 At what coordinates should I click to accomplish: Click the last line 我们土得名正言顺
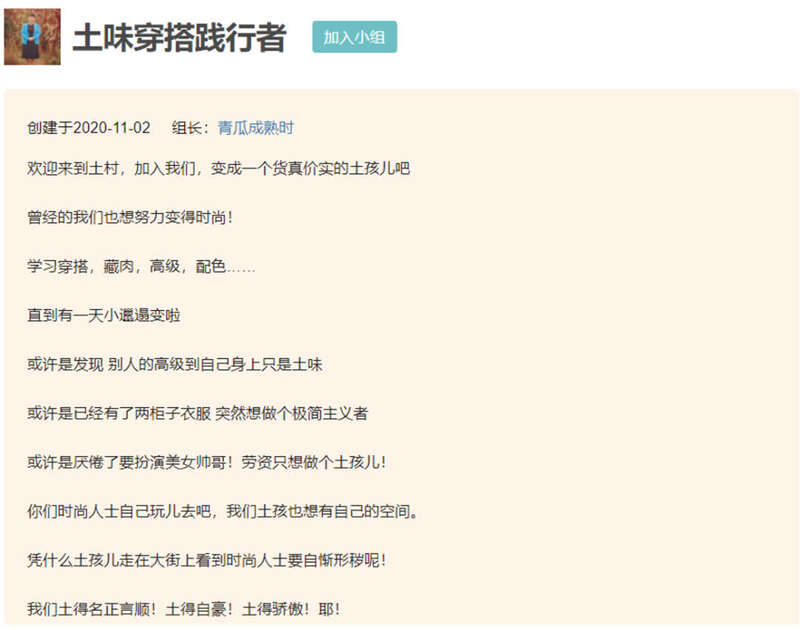185,609
